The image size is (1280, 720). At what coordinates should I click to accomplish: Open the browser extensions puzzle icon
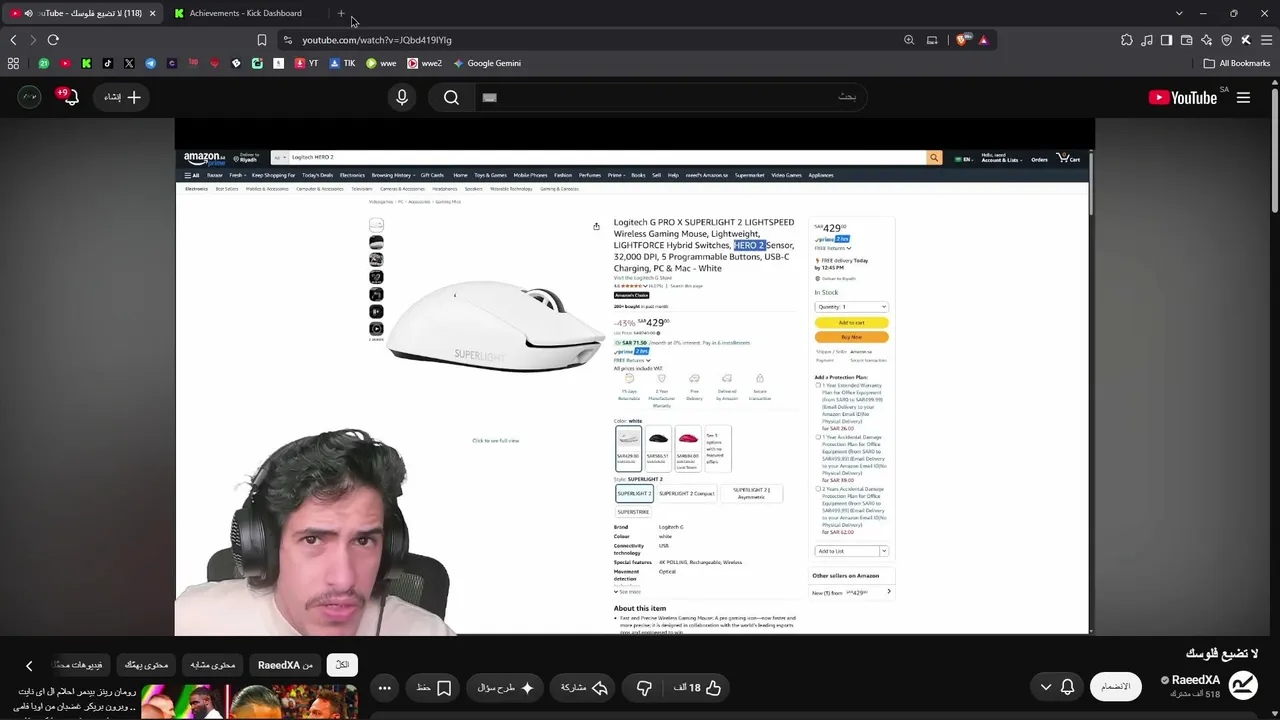[1127, 40]
